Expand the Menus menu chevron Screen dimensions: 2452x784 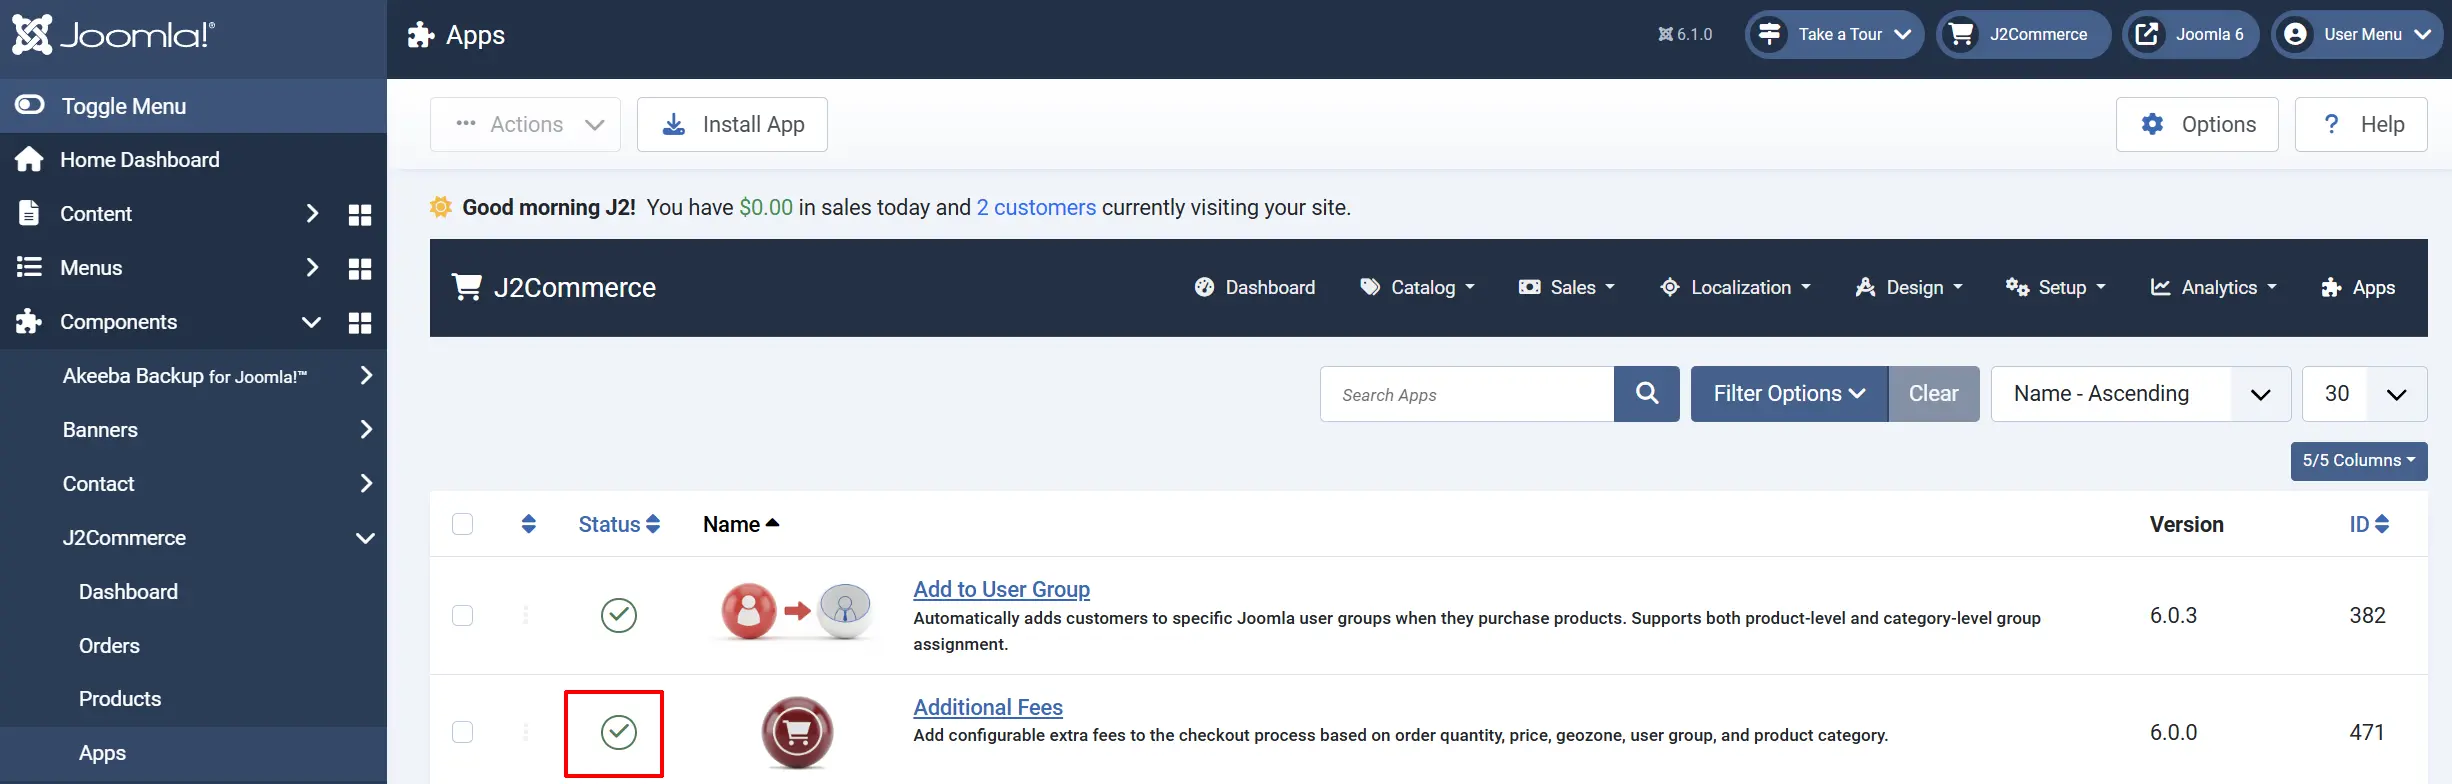point(312,267)
